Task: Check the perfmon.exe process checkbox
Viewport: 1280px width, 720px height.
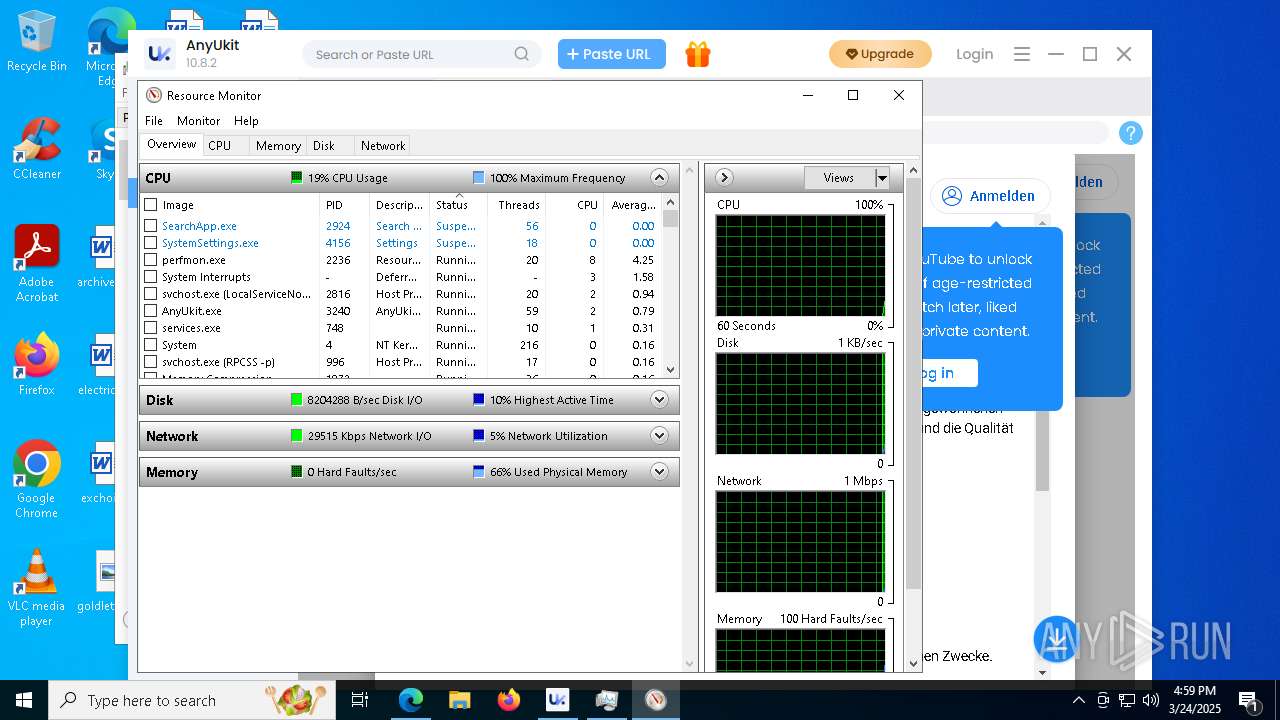Action: point(151,260)
